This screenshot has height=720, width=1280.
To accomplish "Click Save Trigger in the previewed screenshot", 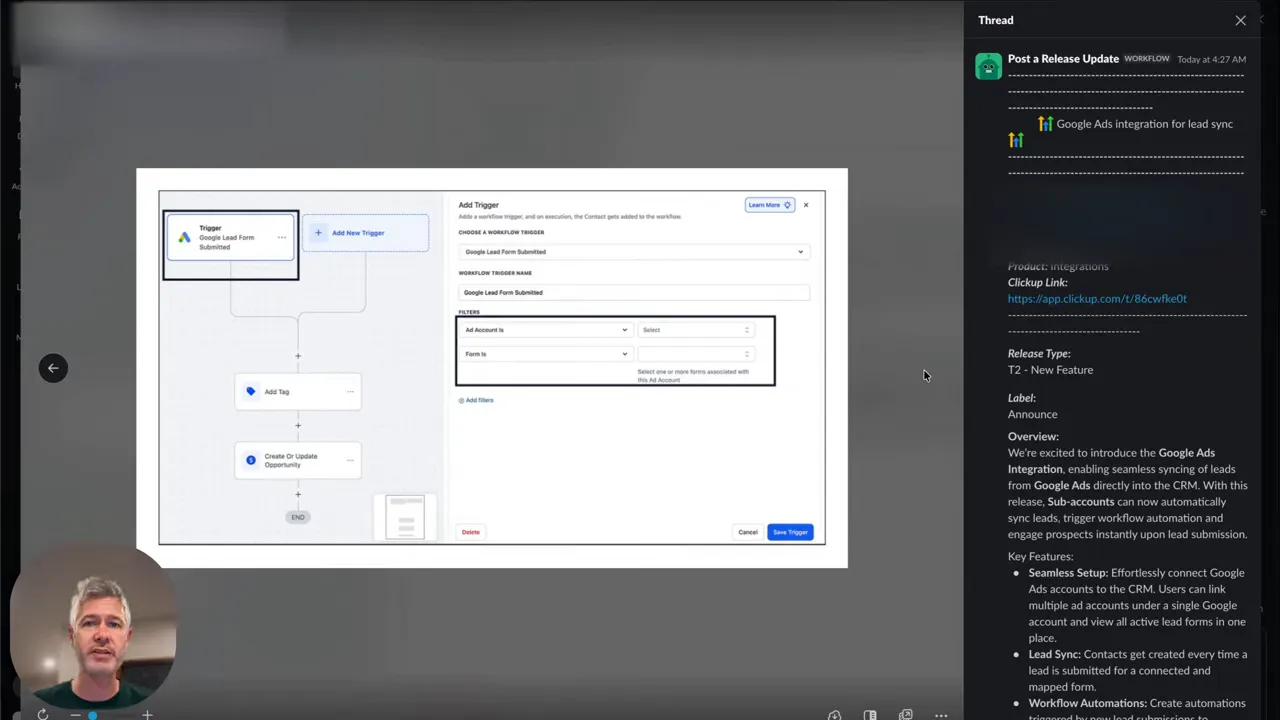I will point(790,532).
